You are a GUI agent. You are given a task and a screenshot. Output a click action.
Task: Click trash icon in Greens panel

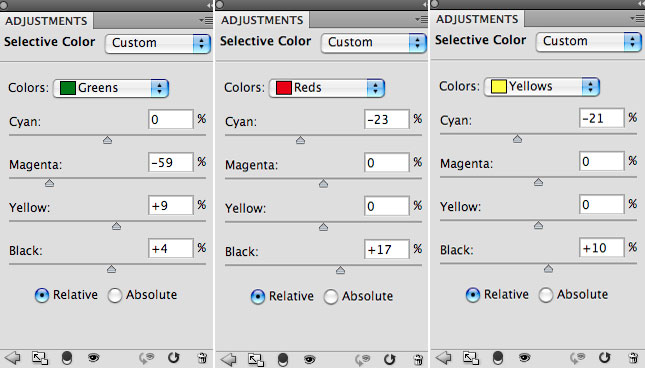tap(202, 358)
